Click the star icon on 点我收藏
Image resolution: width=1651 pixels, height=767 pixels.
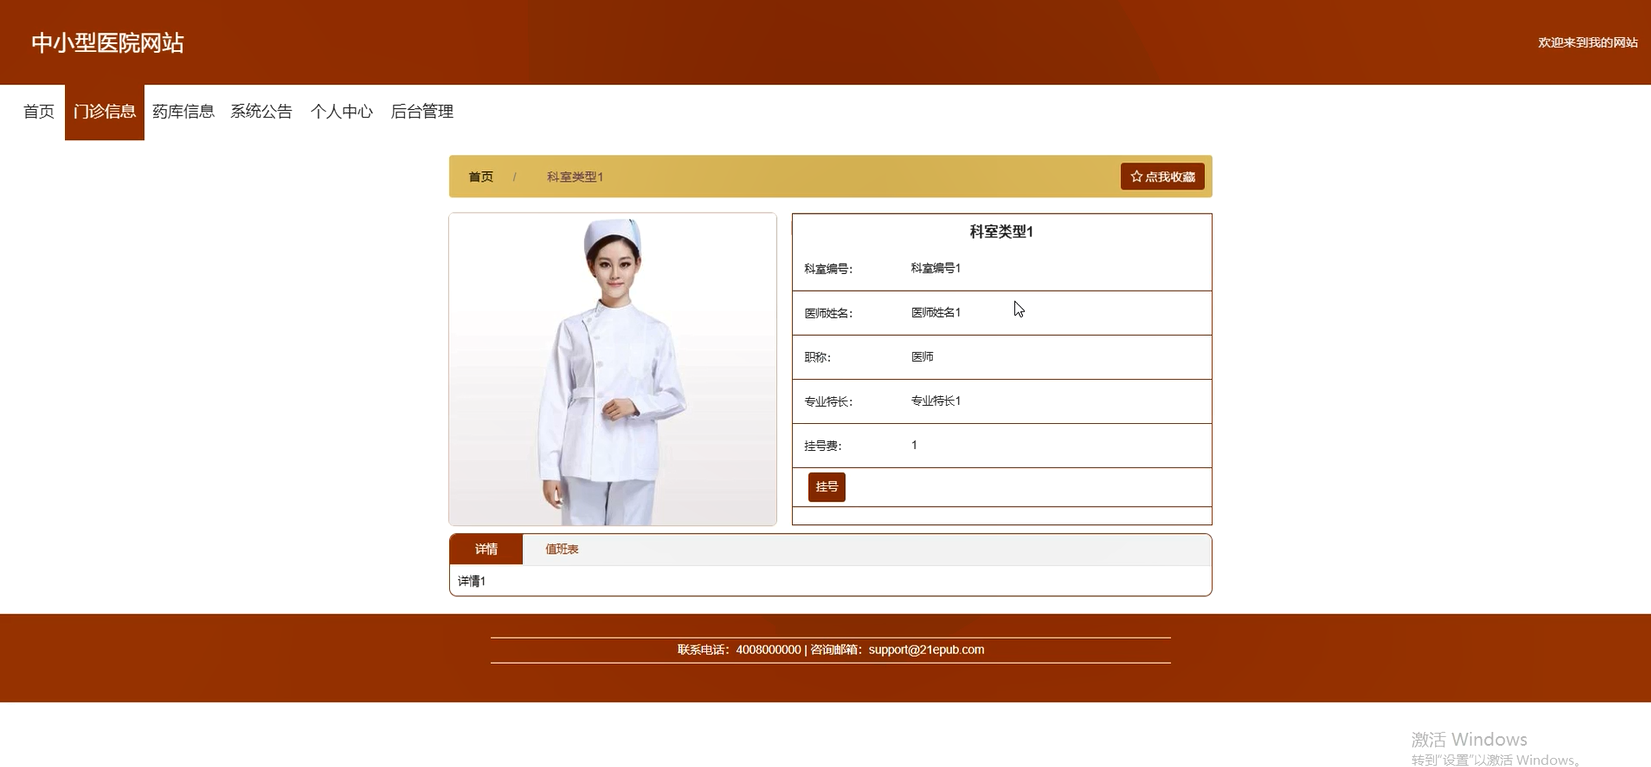tap(1136, 177)
